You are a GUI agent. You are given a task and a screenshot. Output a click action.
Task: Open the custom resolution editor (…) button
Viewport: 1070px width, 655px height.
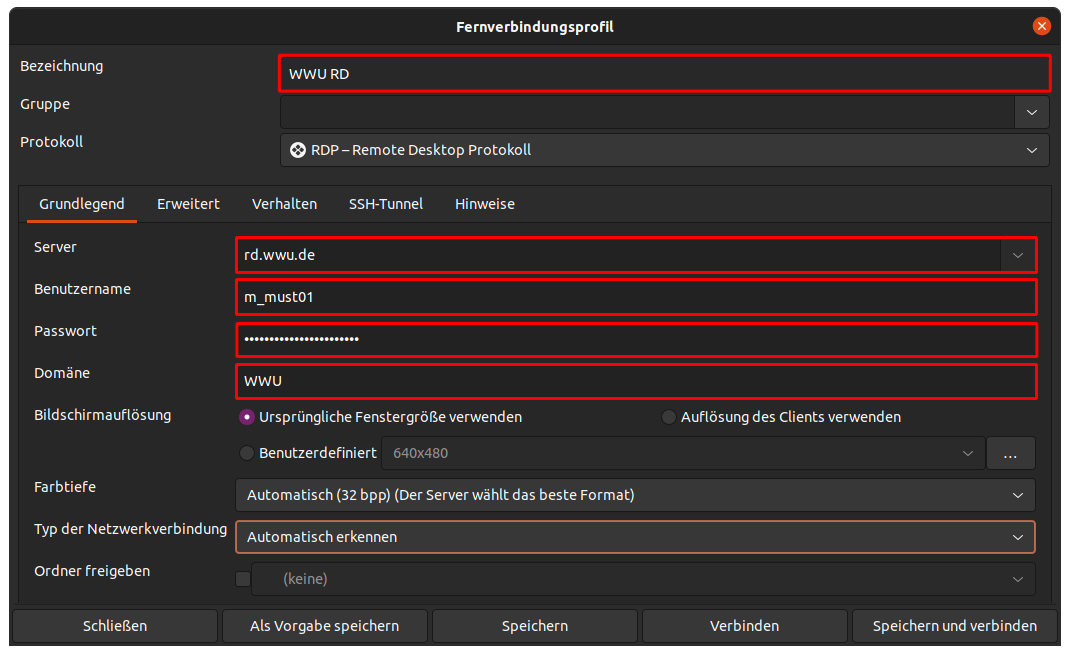(x=1010, y=453)
